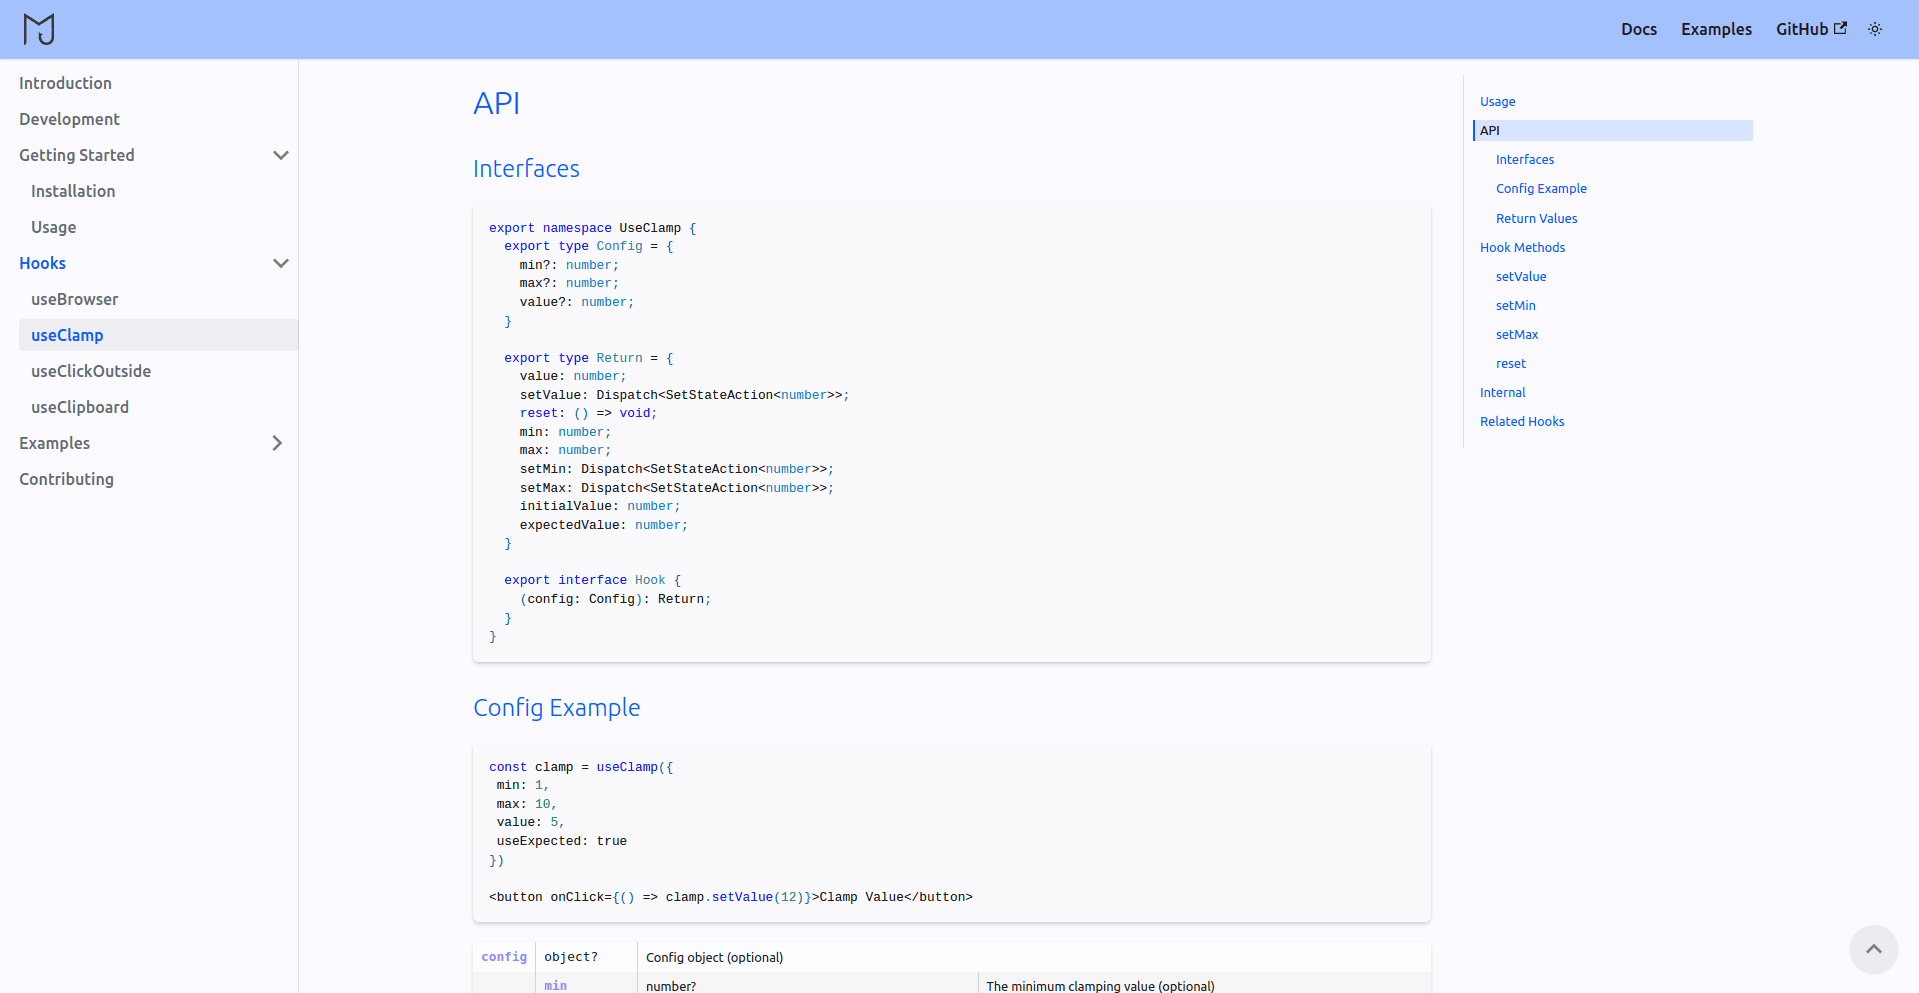Jump to Hook Methods section
The image size is (1919, 993).
[x=1522, y=247]
